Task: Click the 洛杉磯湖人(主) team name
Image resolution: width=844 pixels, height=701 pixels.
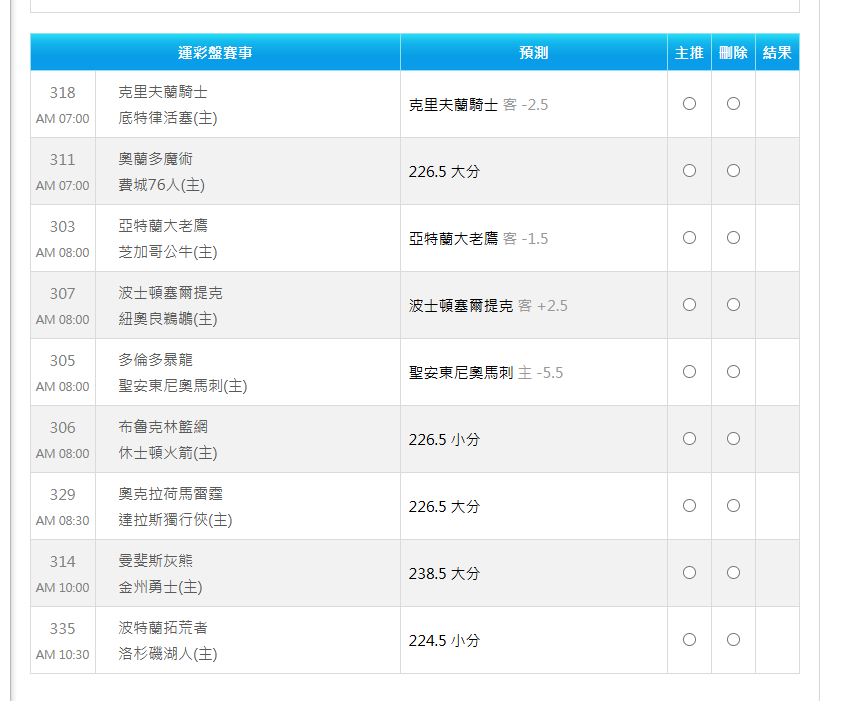Action: click(167, 654)
